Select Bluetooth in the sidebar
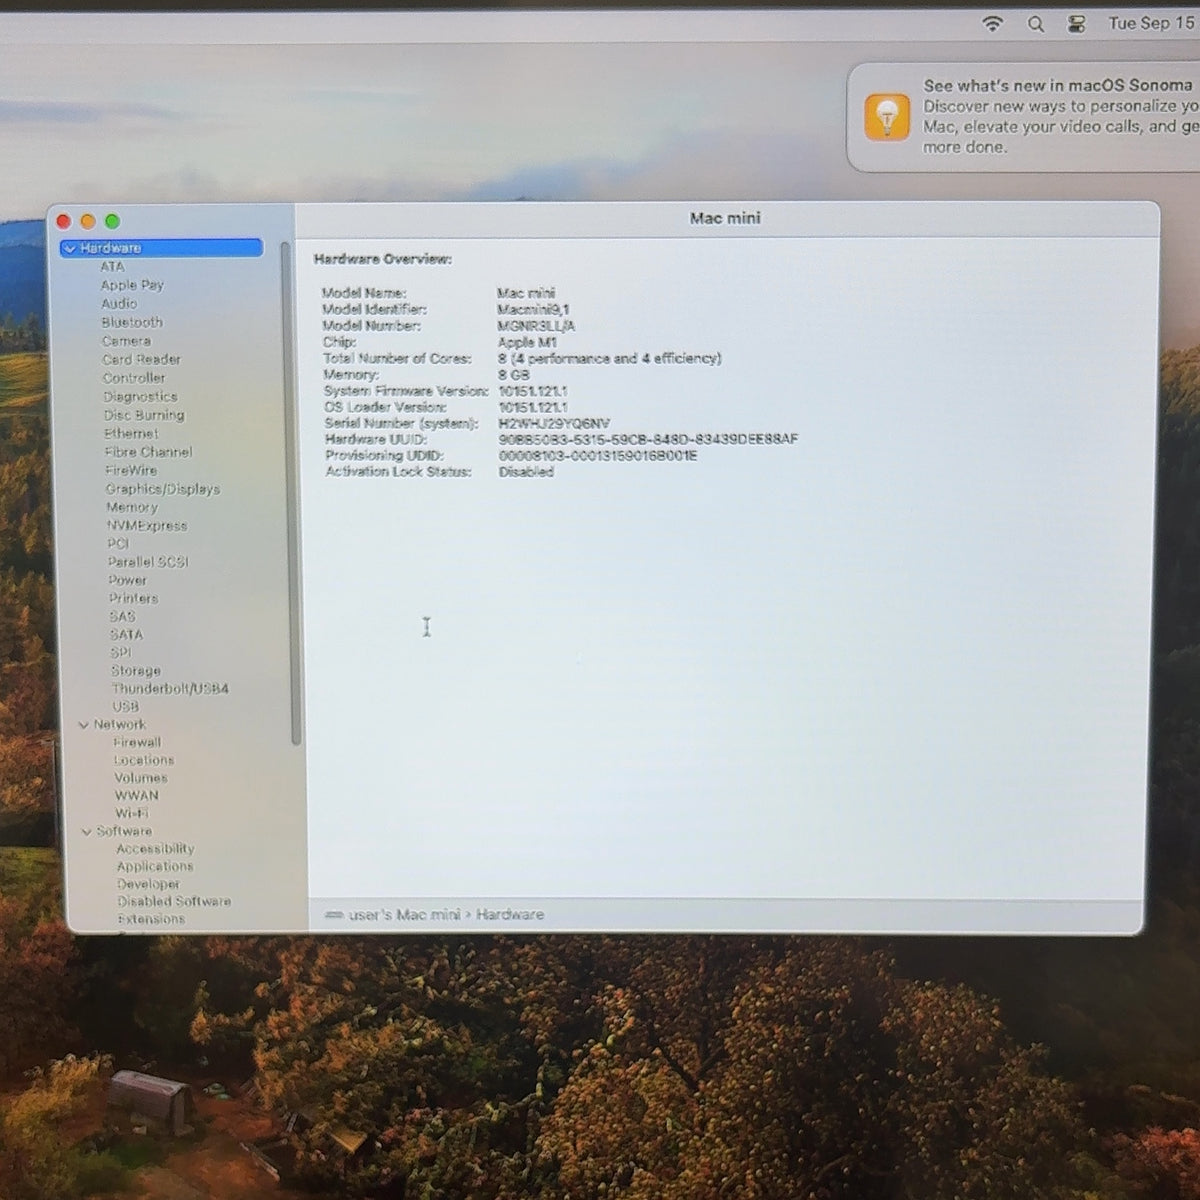This screenshot has width=1200, height=1200. click(132, 322)
